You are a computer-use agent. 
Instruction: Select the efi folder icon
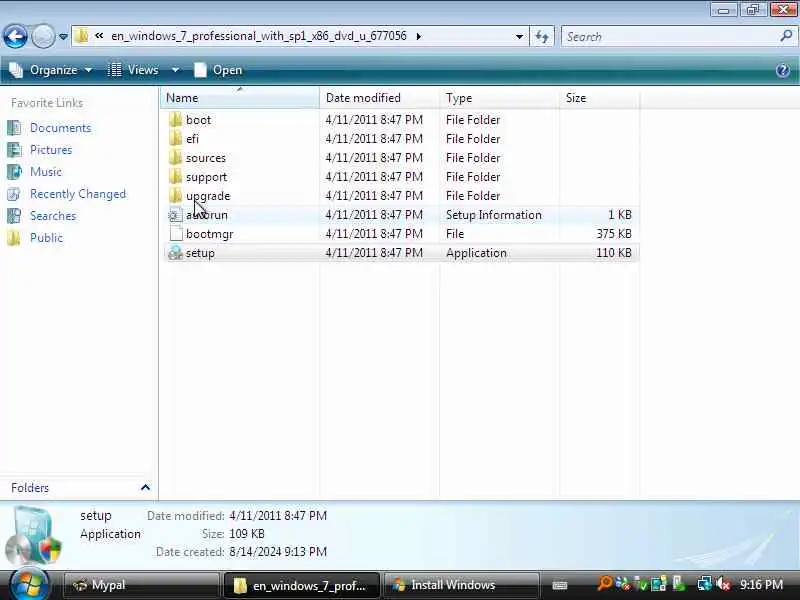(176, 138)
